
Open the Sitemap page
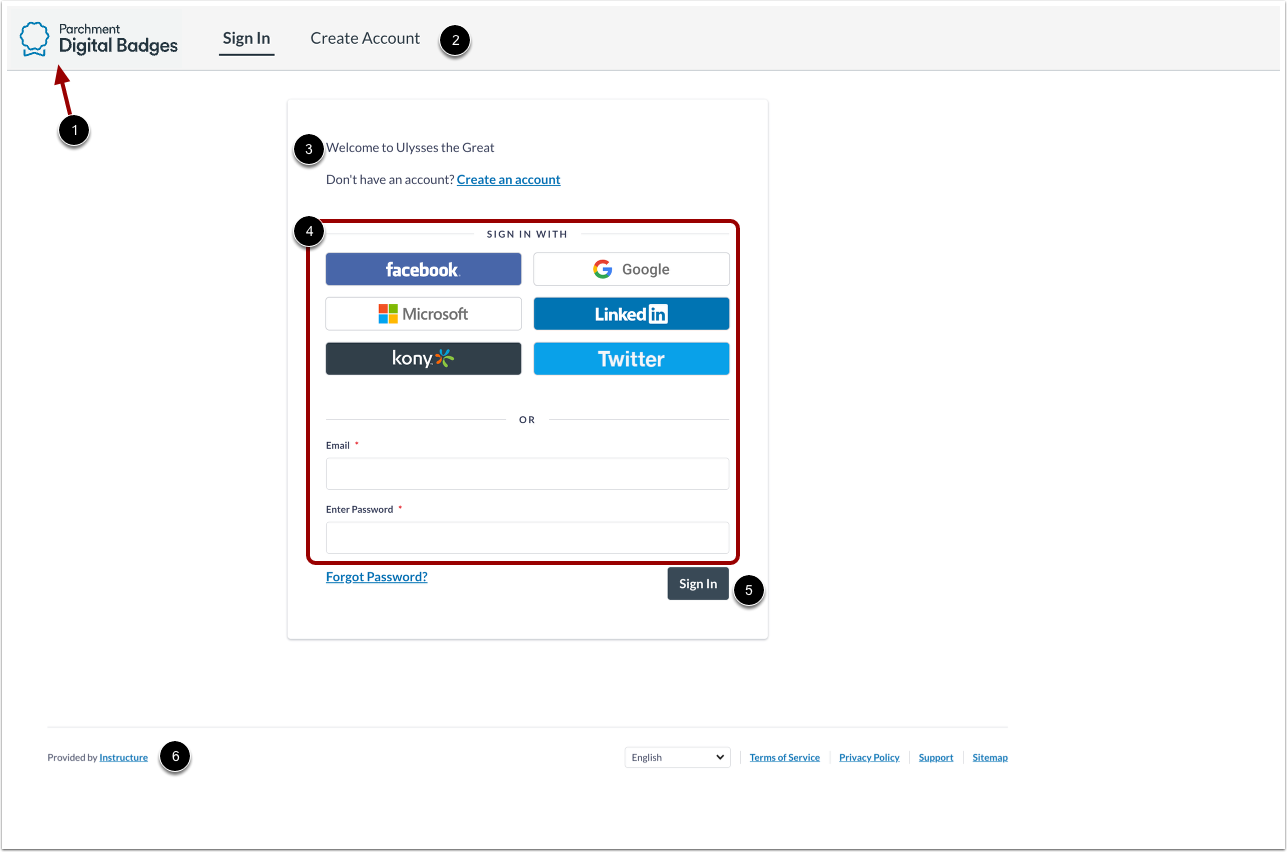[989, 757]
